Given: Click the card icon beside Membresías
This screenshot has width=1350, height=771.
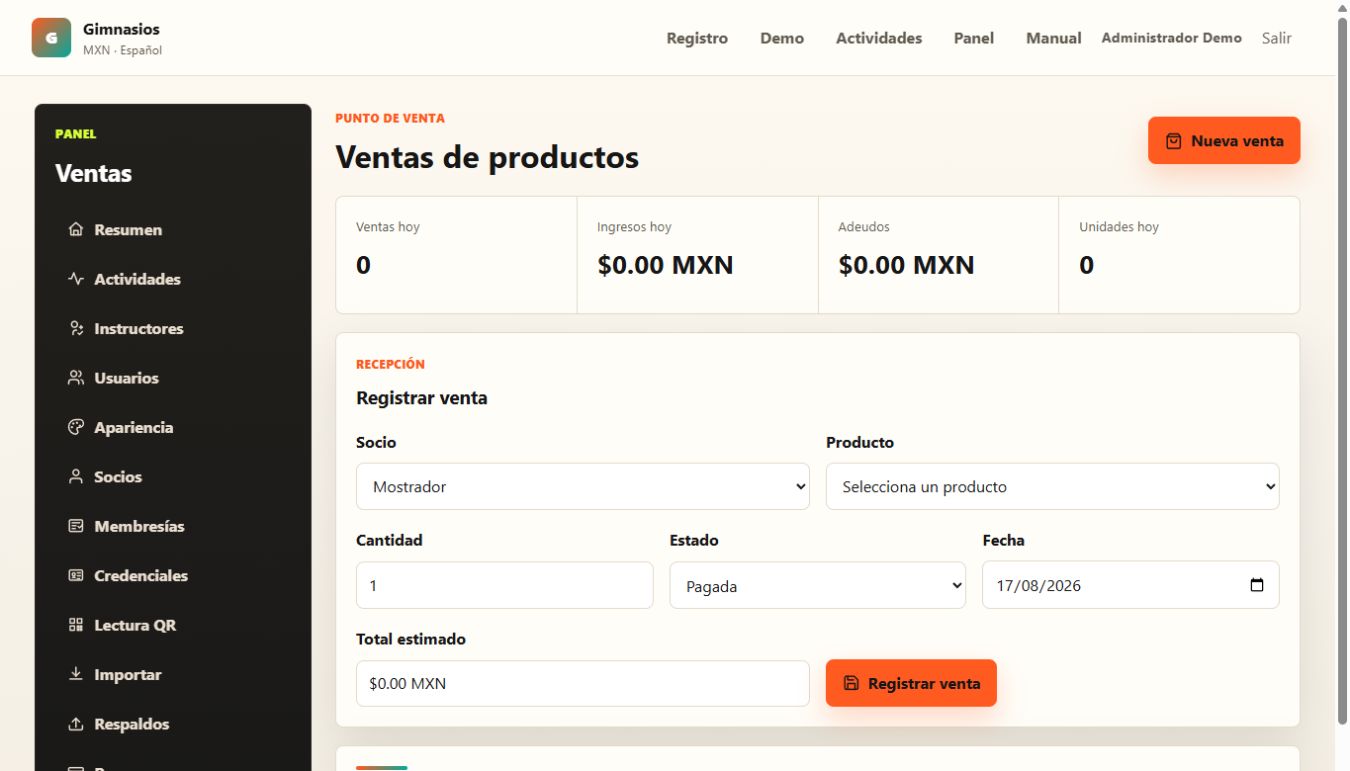Looking at the screenshot, I should [76, 526].
